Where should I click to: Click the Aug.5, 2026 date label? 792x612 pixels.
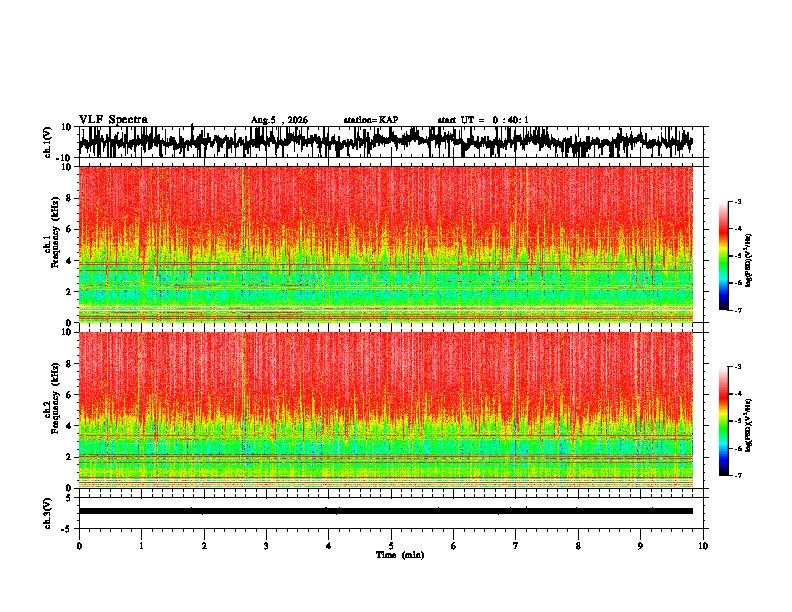click(279, 120)
